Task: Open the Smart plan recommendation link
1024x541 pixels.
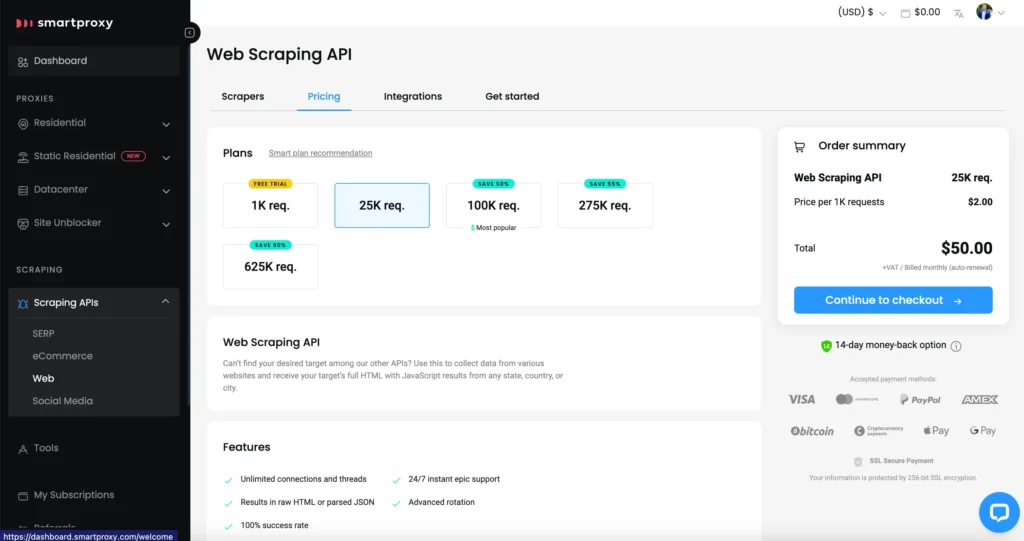Action: point(320,154)
